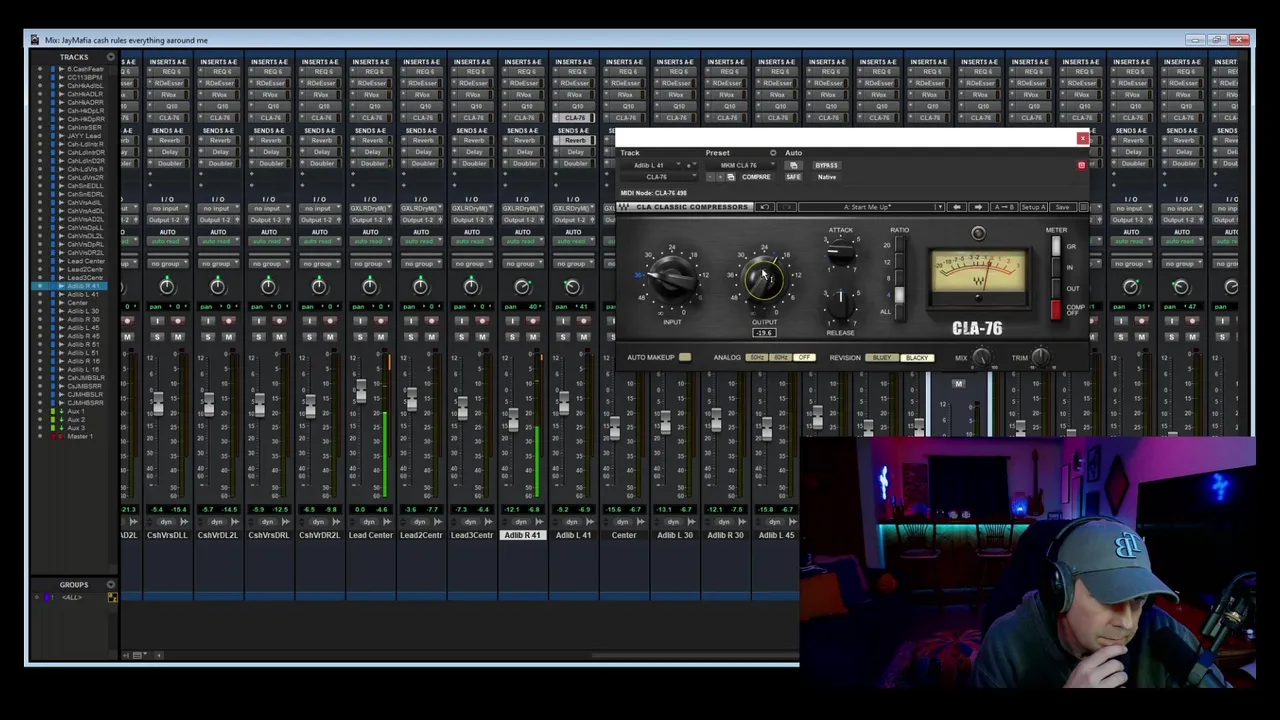Click the plugin target icon in header

(1082, 165)
